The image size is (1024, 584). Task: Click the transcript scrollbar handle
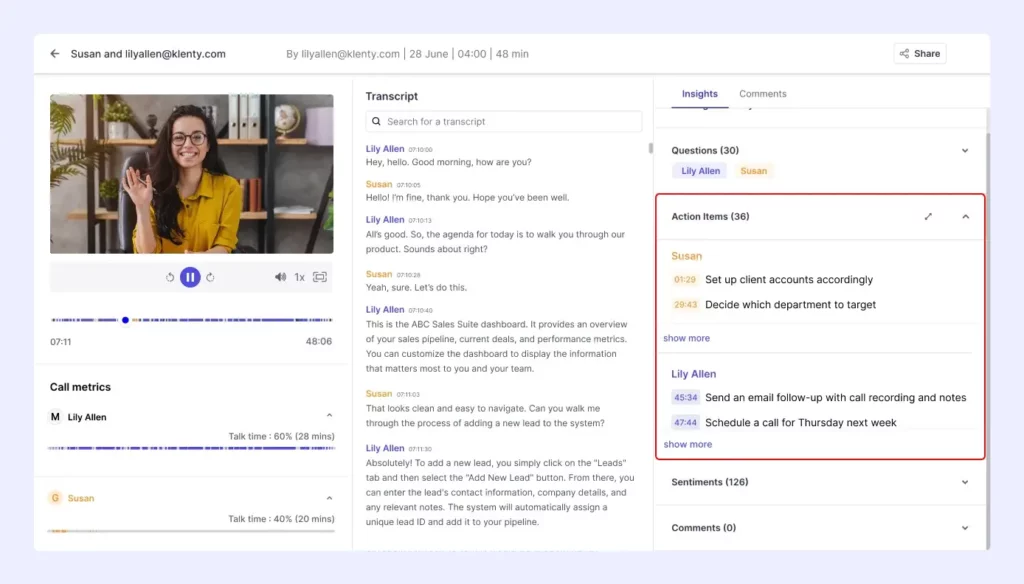[650, 148]
